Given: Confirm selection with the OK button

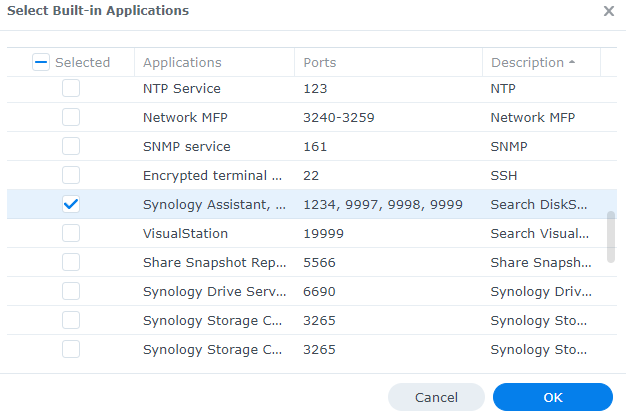Looking at the screenshot, I should click(x=553, y=397).
